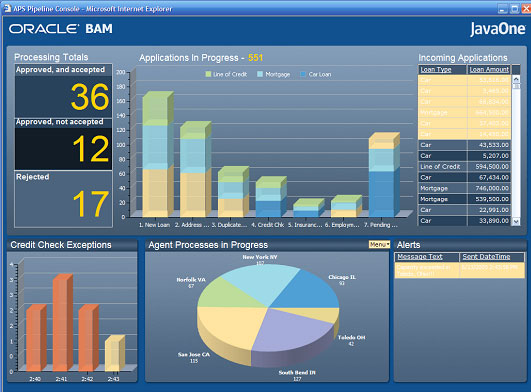This screenshot has height=392, width=531.
Task: Click the scrollbar thumb in Incoming Applications
Action: [516, 86]
